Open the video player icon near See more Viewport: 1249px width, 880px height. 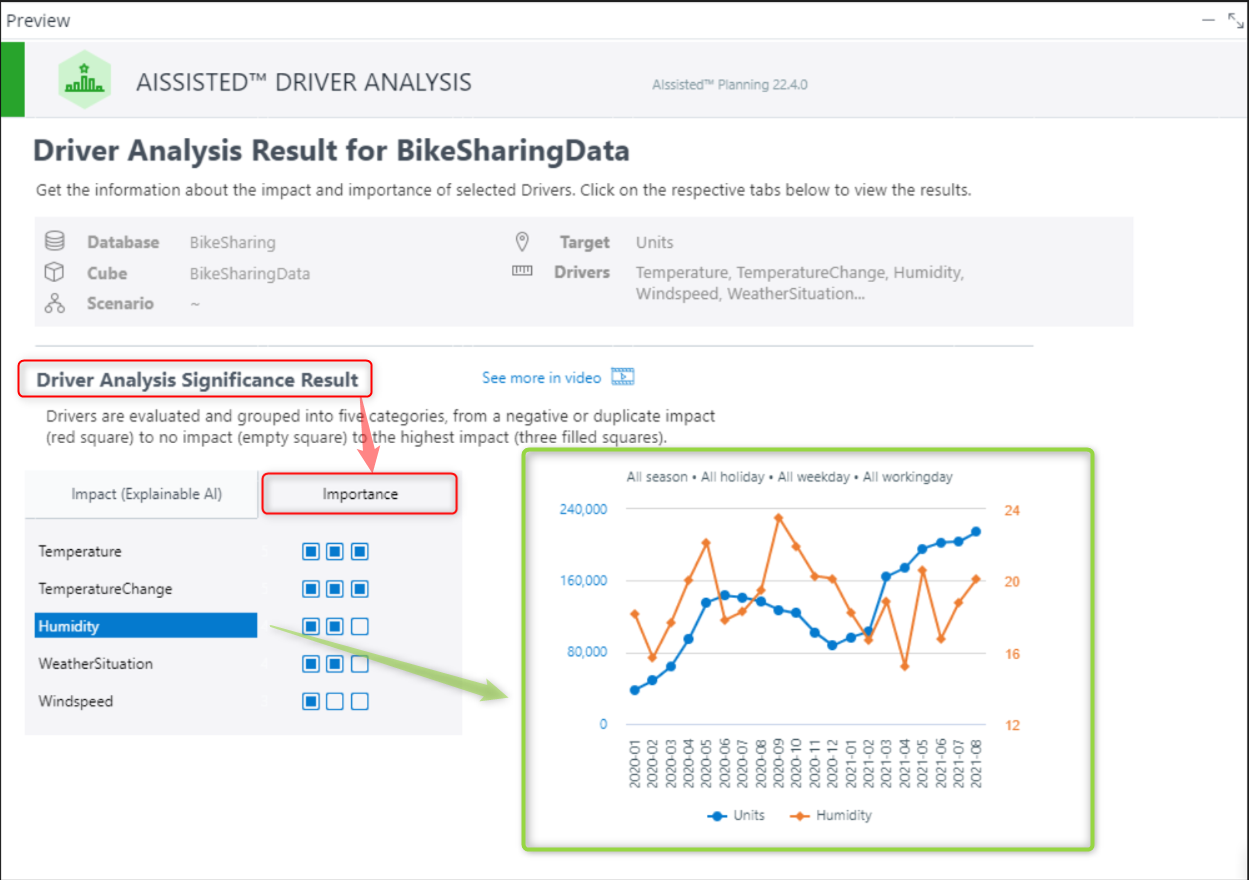pyautogui.click(x=622, y=377)
